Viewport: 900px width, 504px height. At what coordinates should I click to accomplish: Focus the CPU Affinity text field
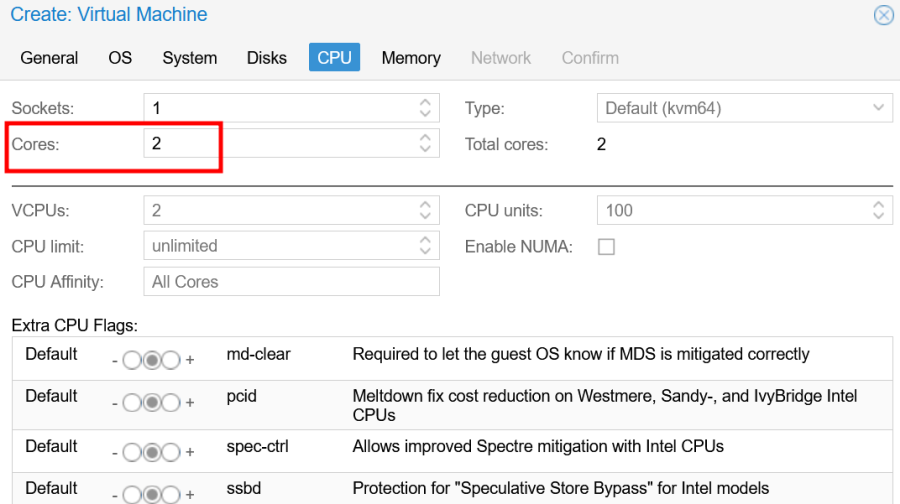[290, 282]
